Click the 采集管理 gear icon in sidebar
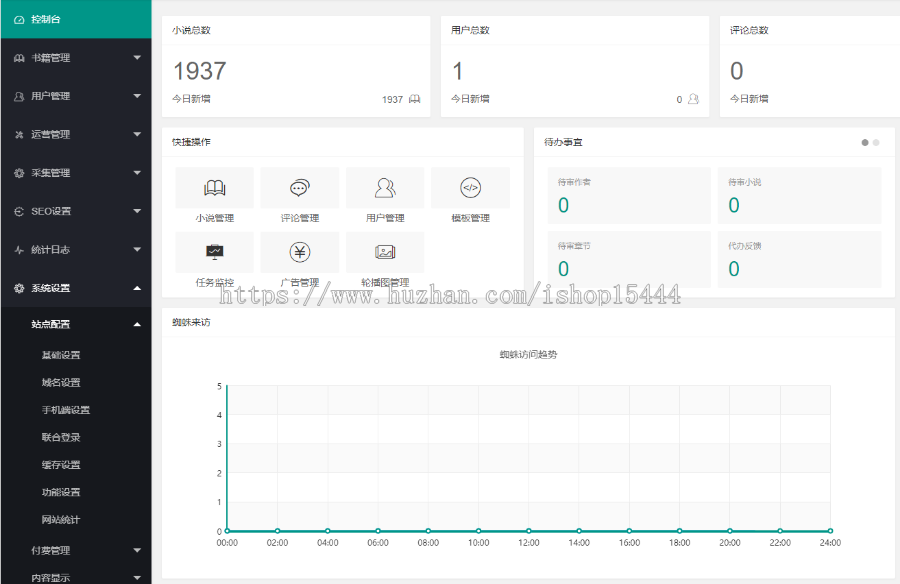 pyautogui.click(x=19, y=173)
